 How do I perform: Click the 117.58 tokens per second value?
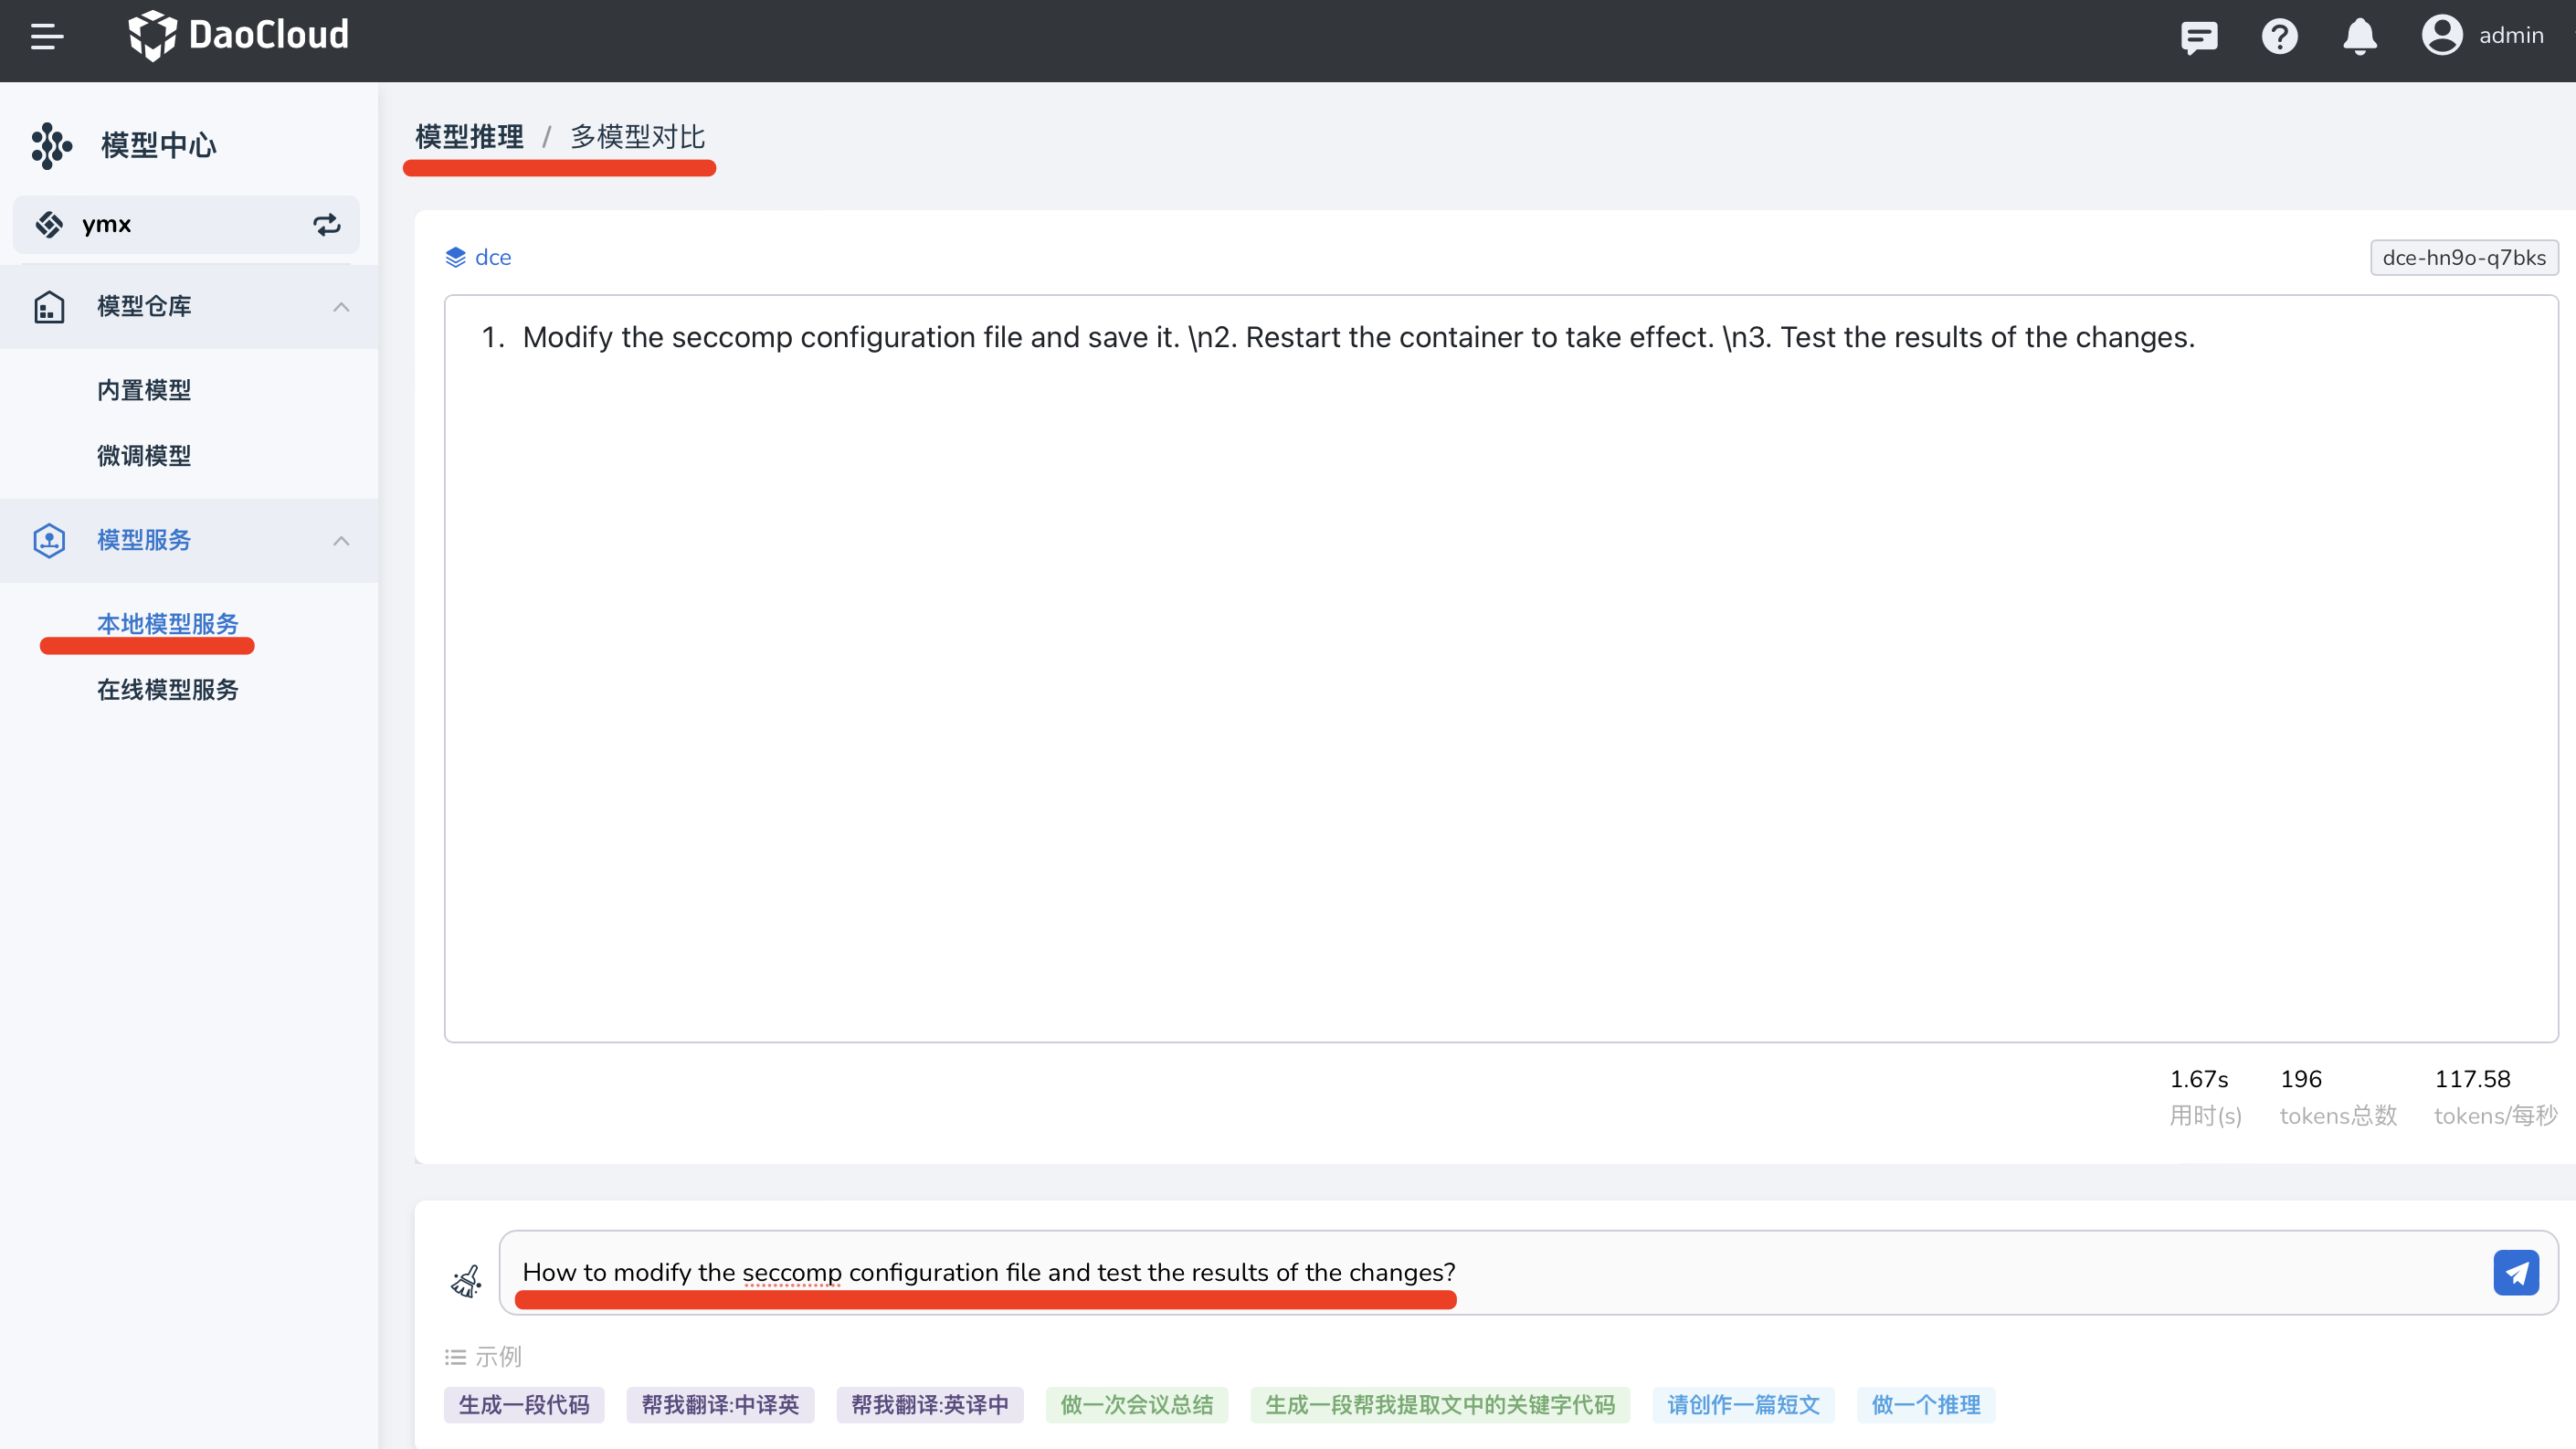2472,1080
